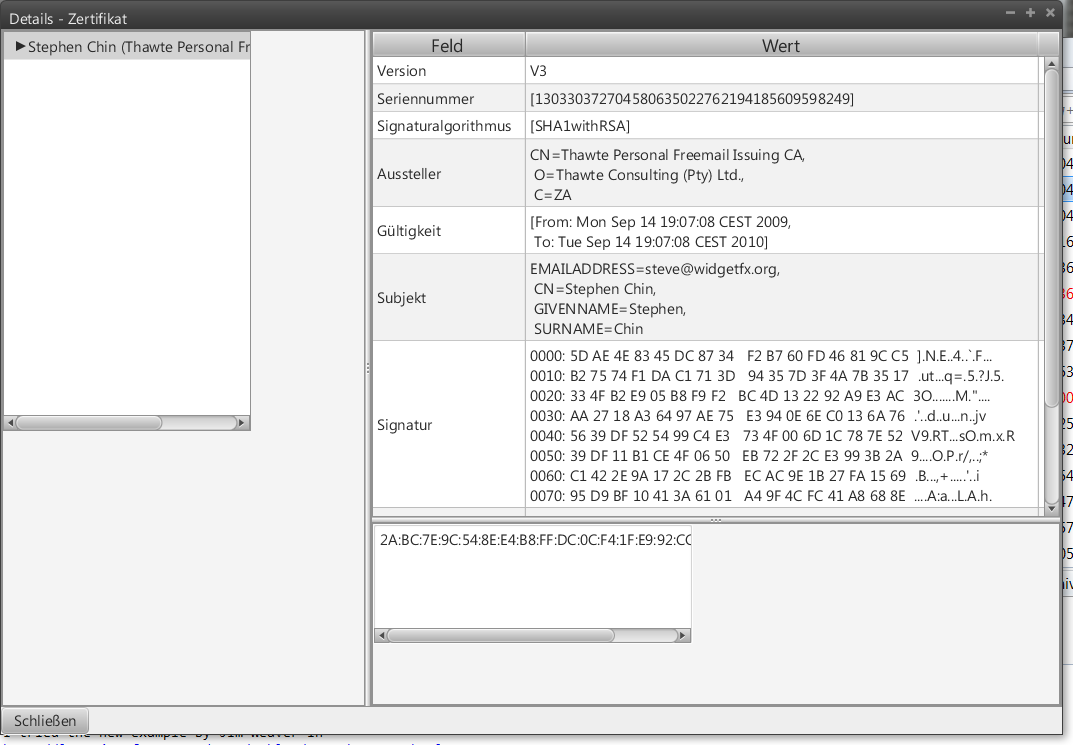Maximize the Details - Zertifikat window

click(x=1030, y=13)
